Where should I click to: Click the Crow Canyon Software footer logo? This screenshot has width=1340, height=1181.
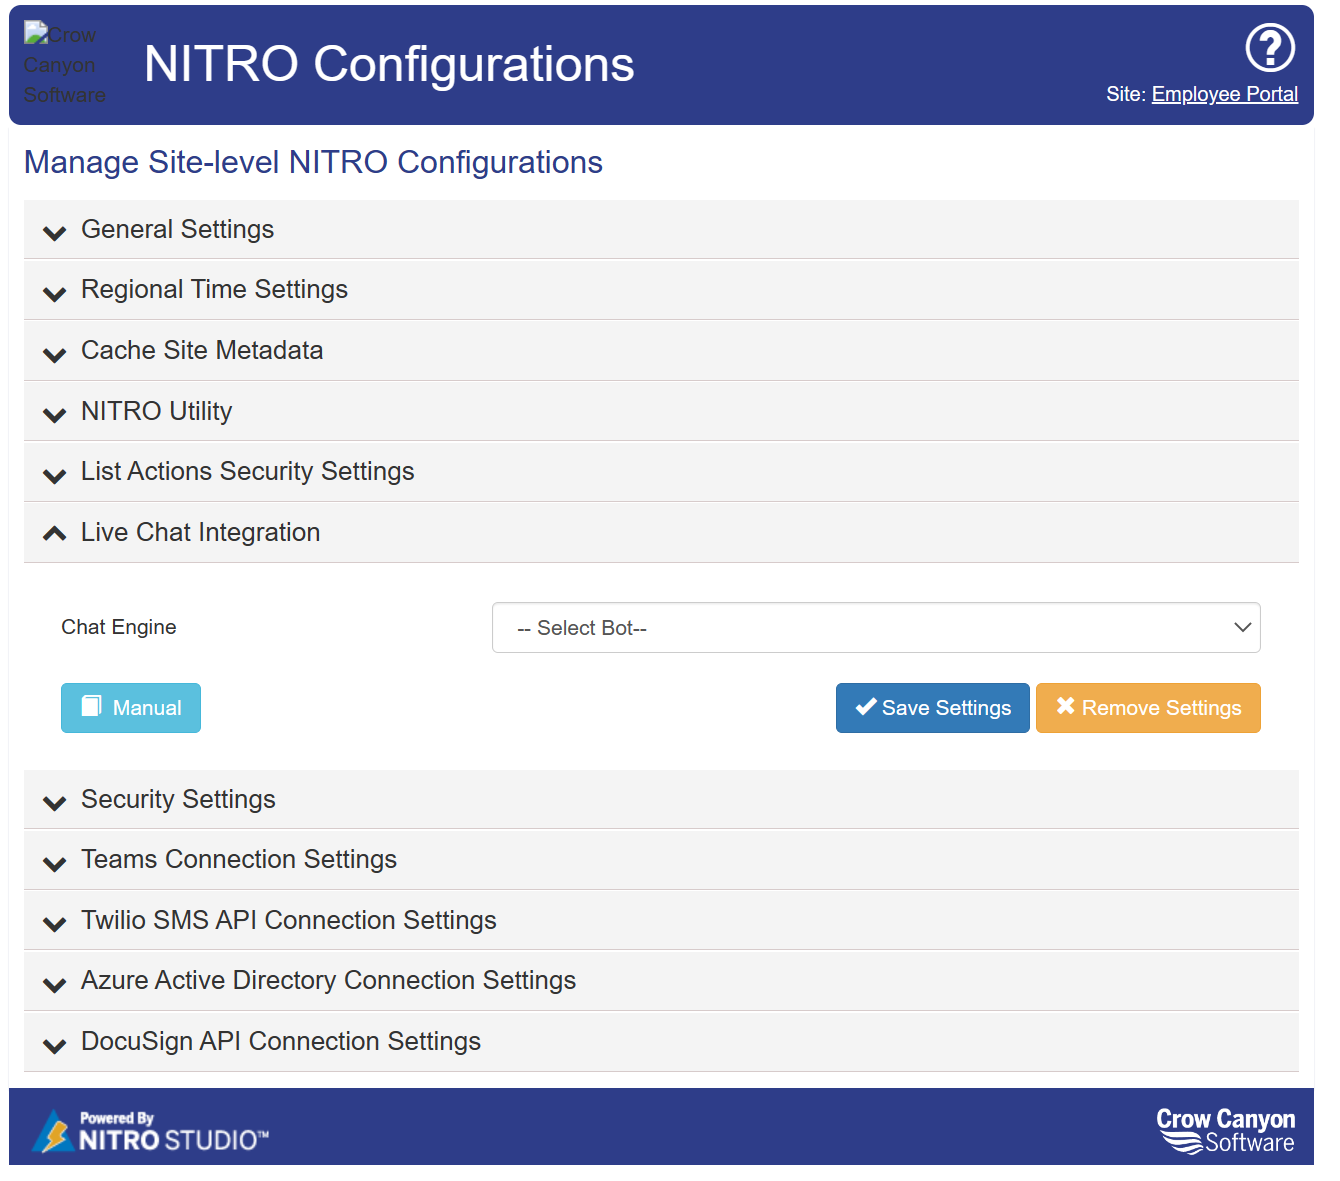pyautogui.click(x=1225, y=1130)
